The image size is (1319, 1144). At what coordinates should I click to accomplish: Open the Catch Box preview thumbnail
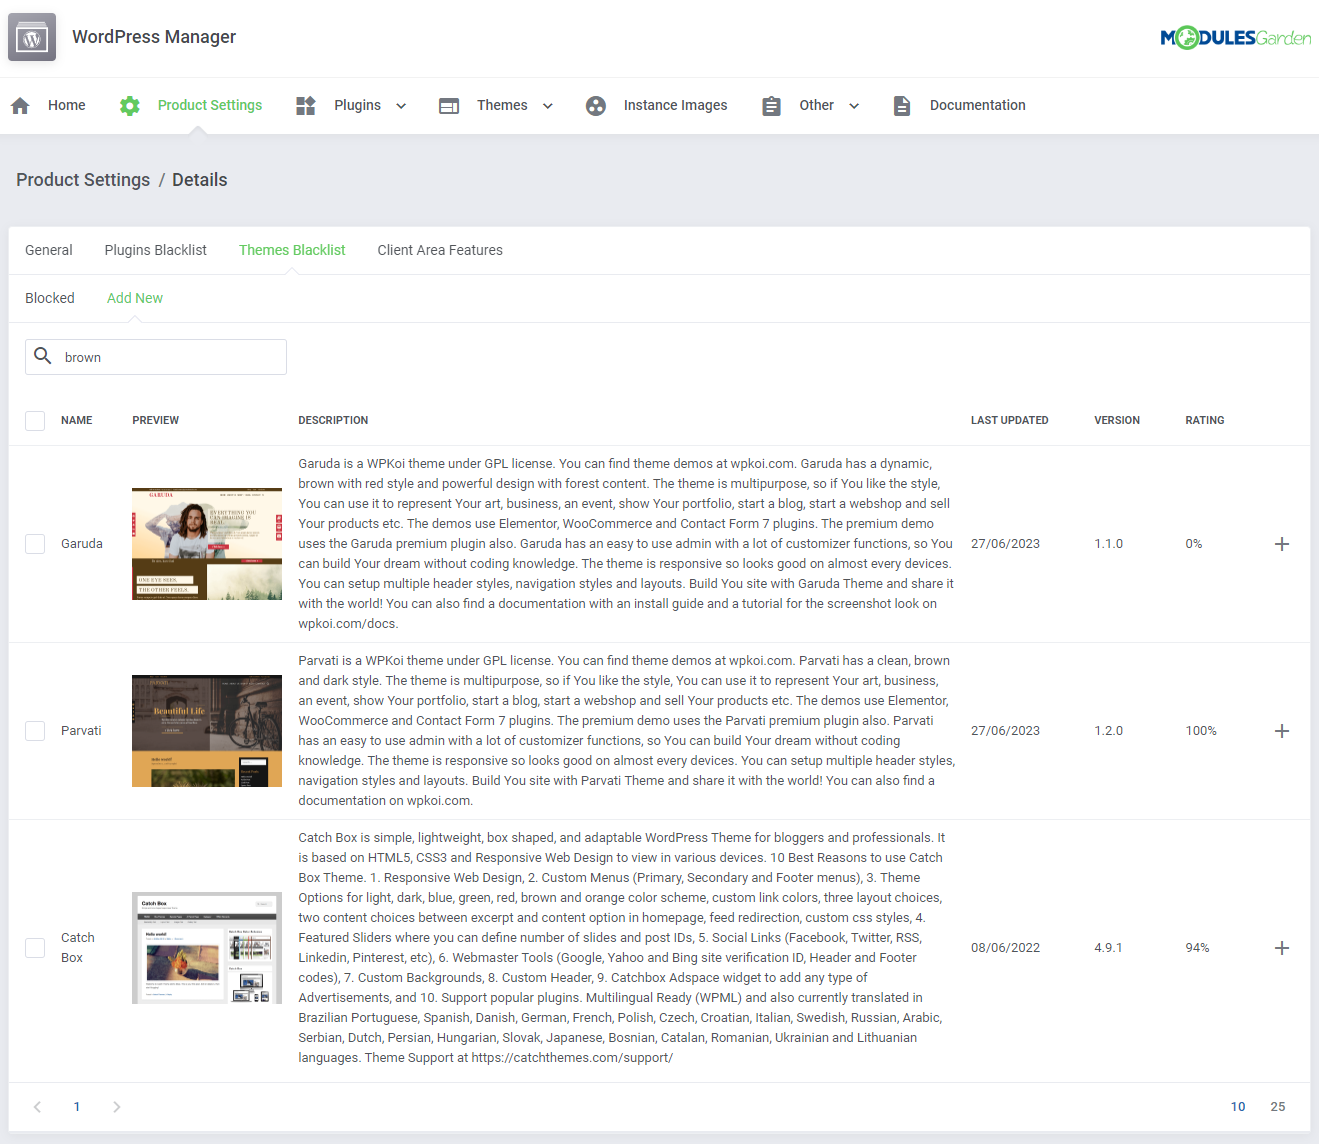coord(207,948)
